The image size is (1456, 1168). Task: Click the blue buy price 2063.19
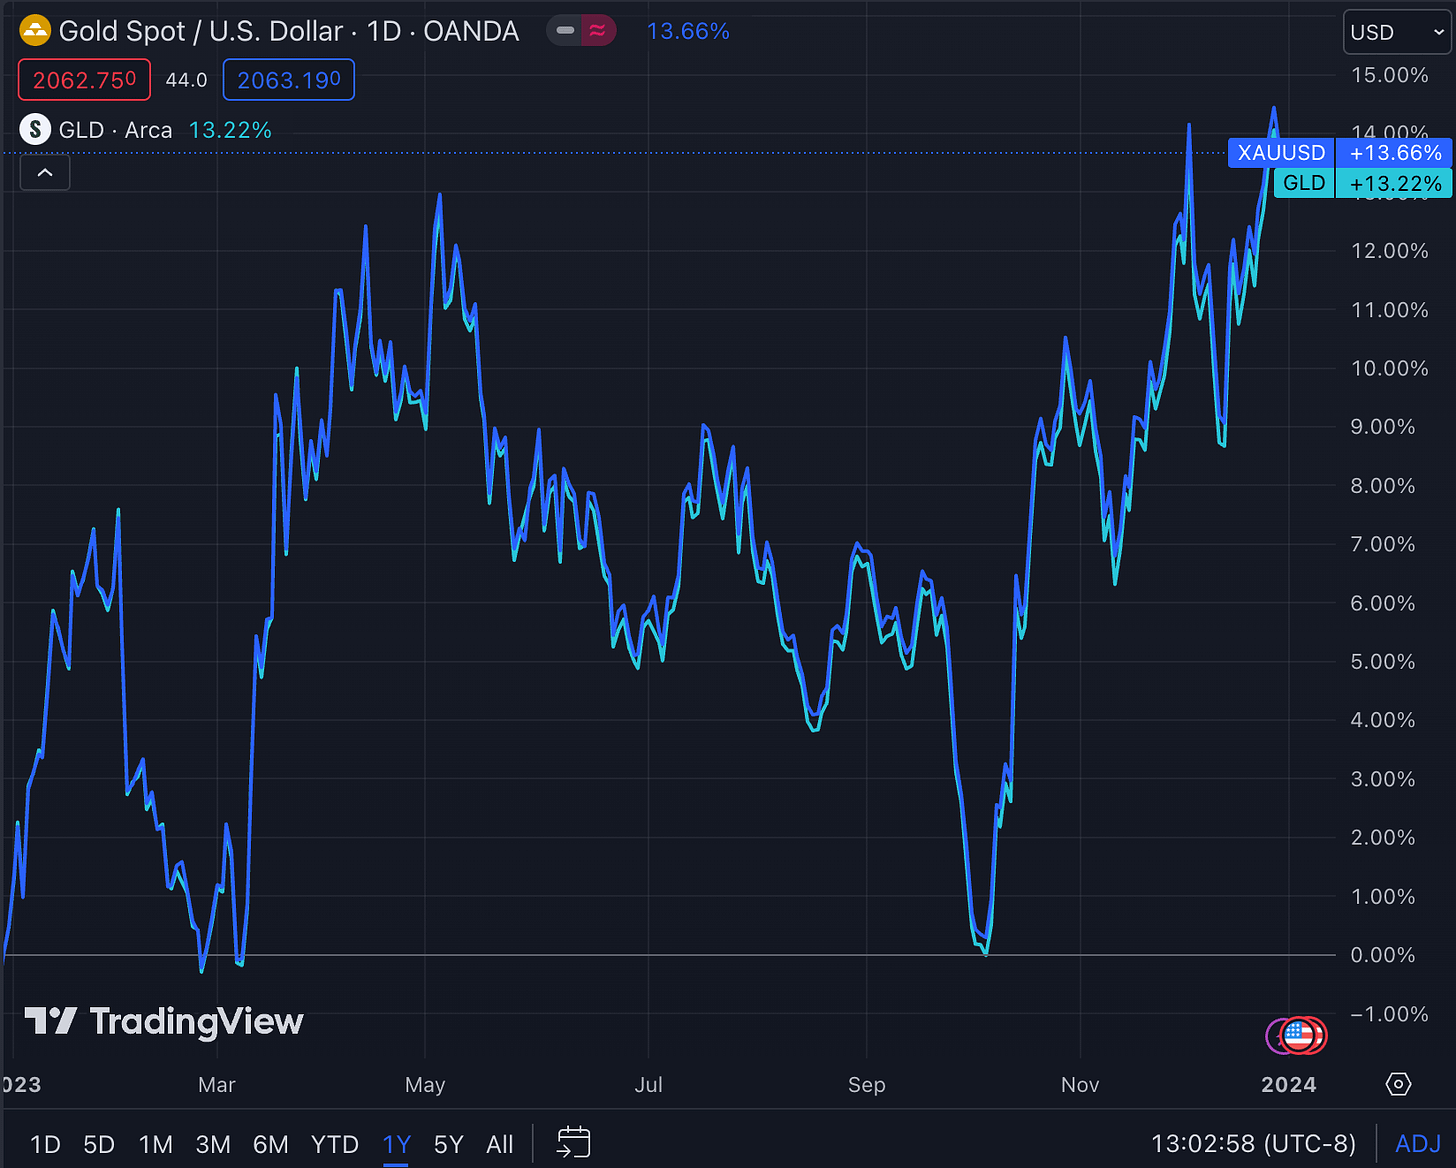coord(289,80)
